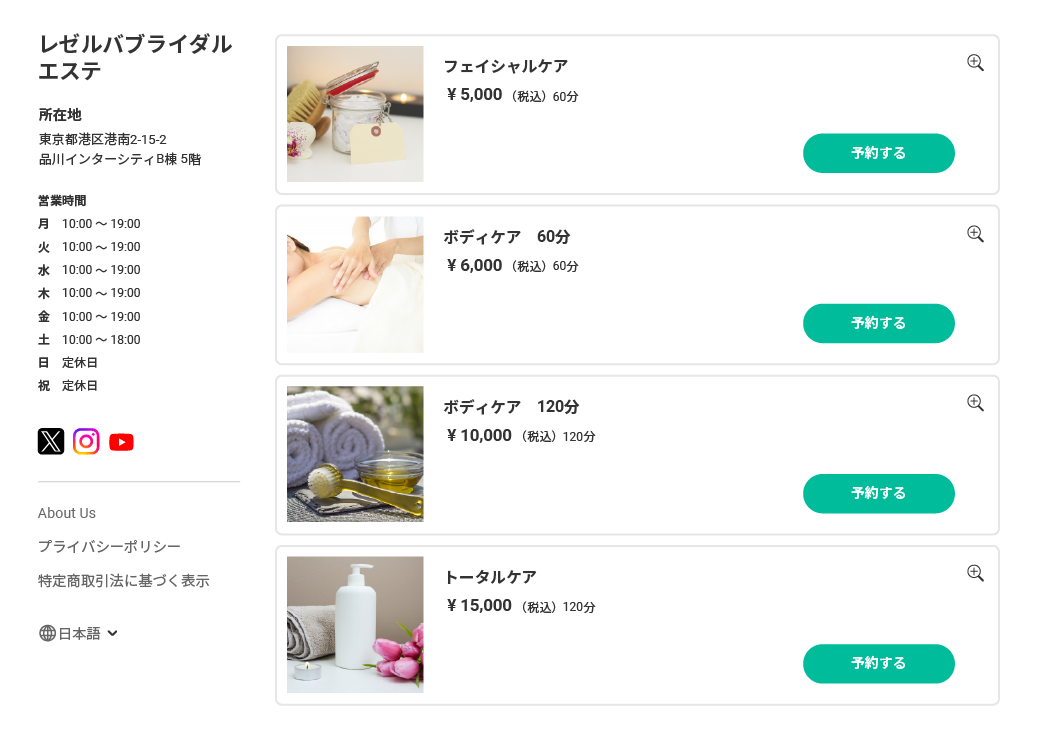Book the トータルケア course
This screenshot has width=1037, height=740.
tap(878, 663)
